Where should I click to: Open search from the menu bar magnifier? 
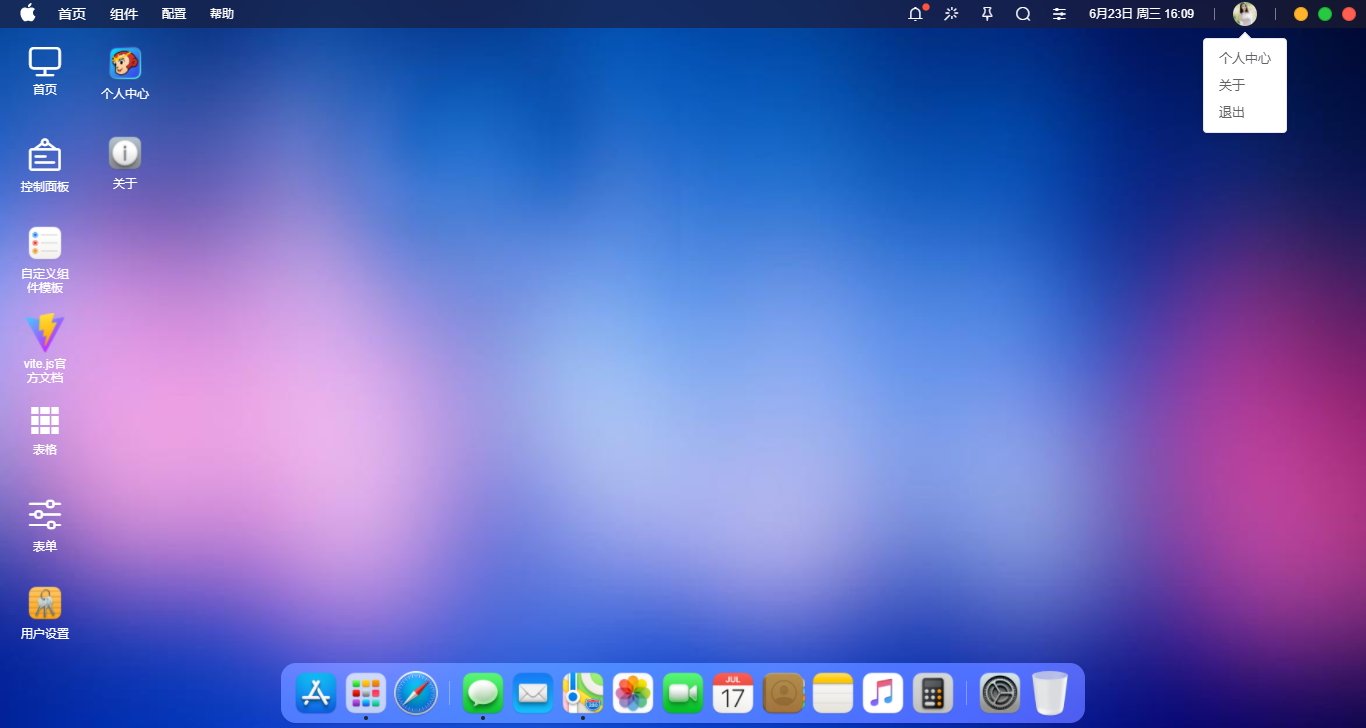click(x=1022, y=14)
